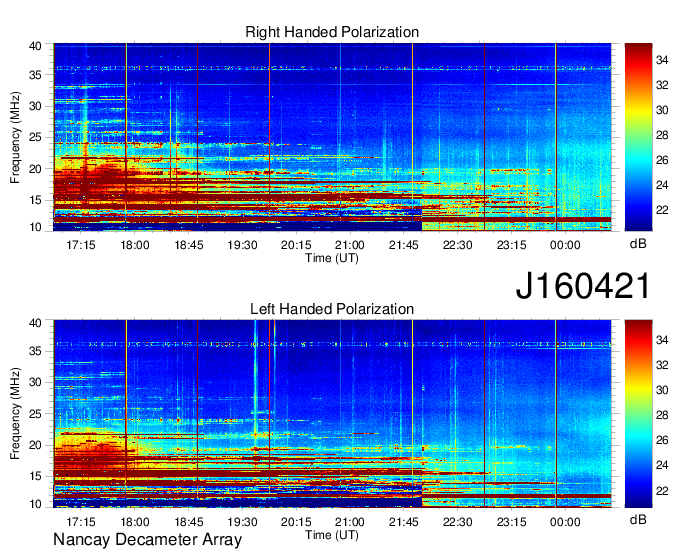Click the 'Frequency (MHz)' axis label of the right-handed plot
The image size is (680, 552).
15,137
